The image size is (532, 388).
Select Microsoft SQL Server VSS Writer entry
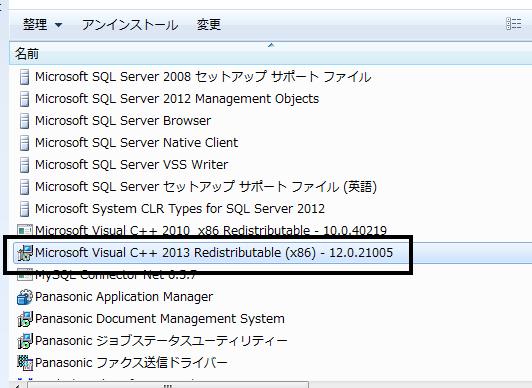[x=132, y=165]
